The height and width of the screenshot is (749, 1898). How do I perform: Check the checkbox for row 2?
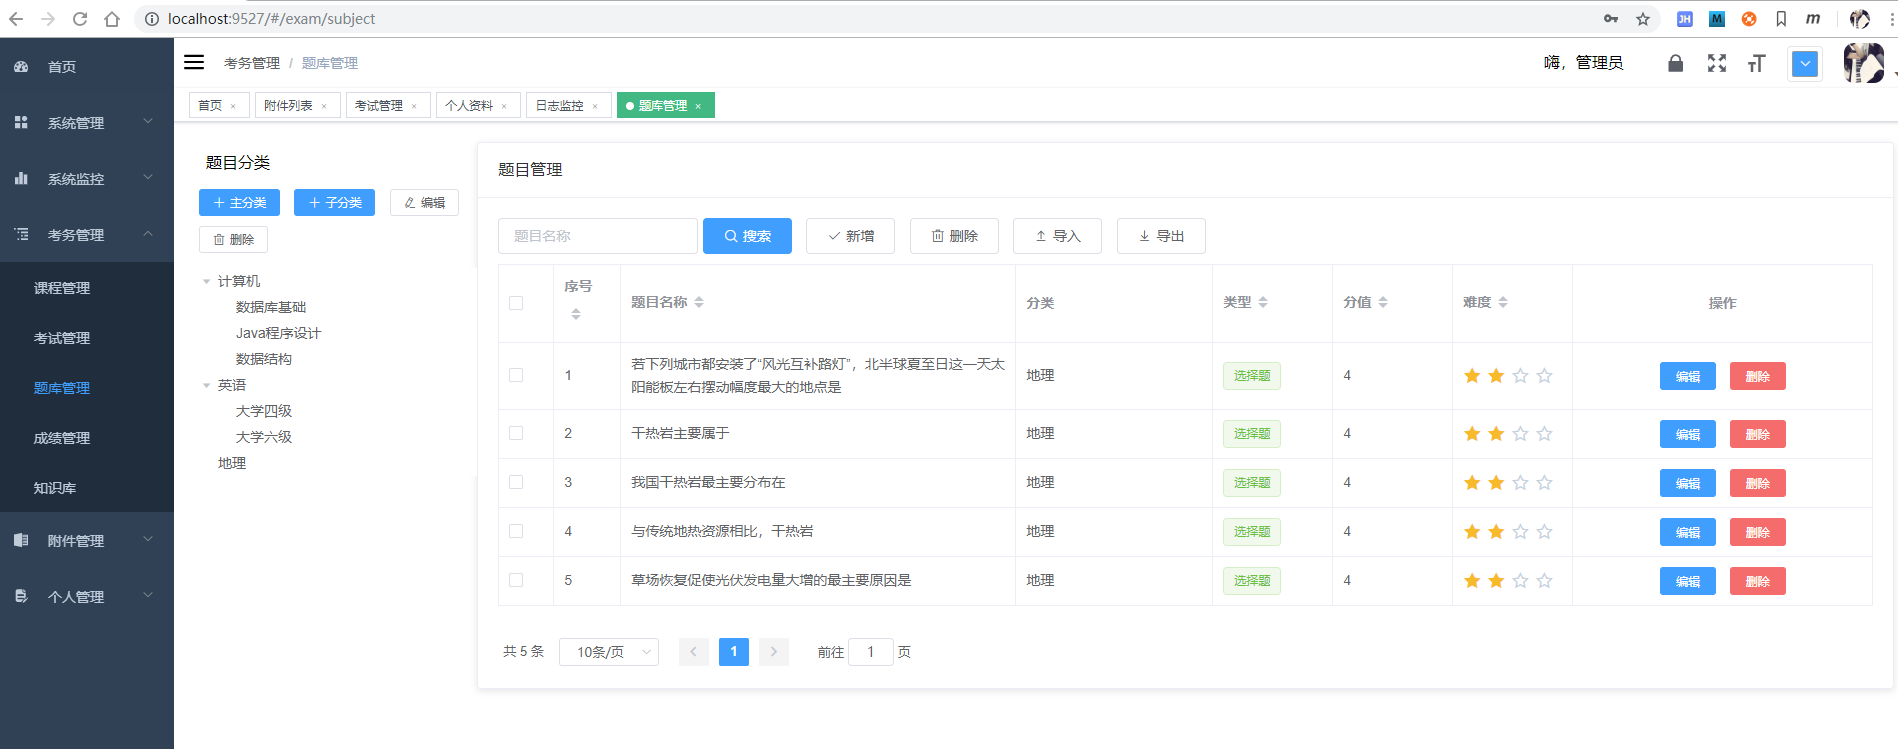click(x=516, y=433)
